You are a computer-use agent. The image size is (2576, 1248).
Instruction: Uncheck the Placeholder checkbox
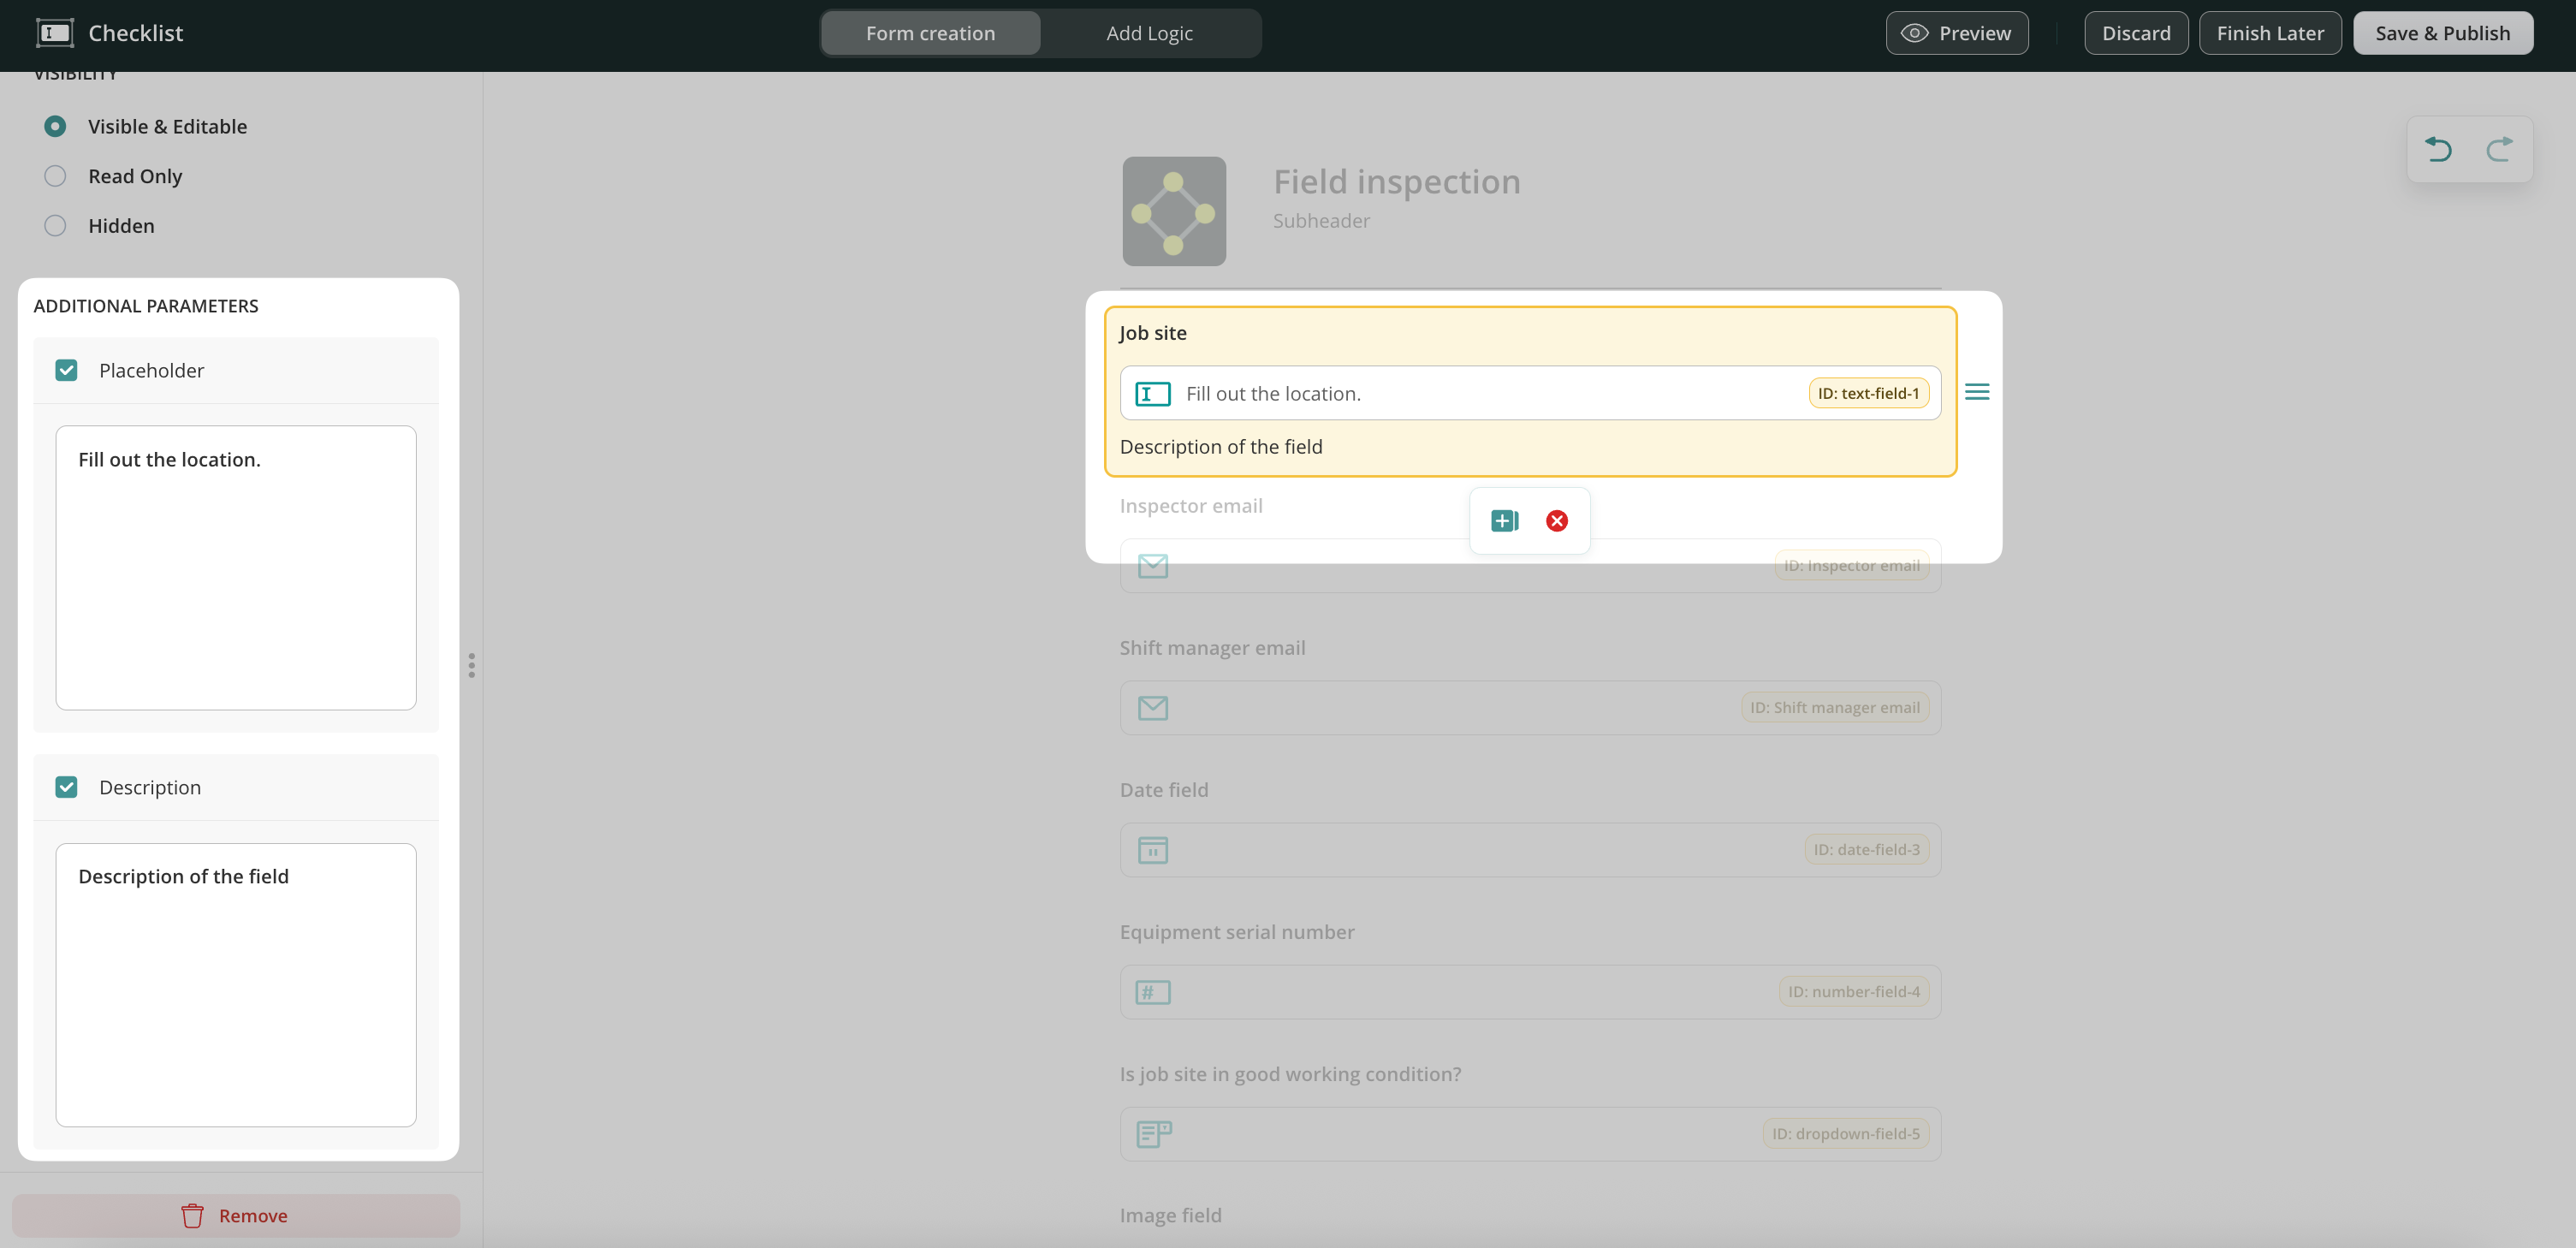tap(67, 370)
